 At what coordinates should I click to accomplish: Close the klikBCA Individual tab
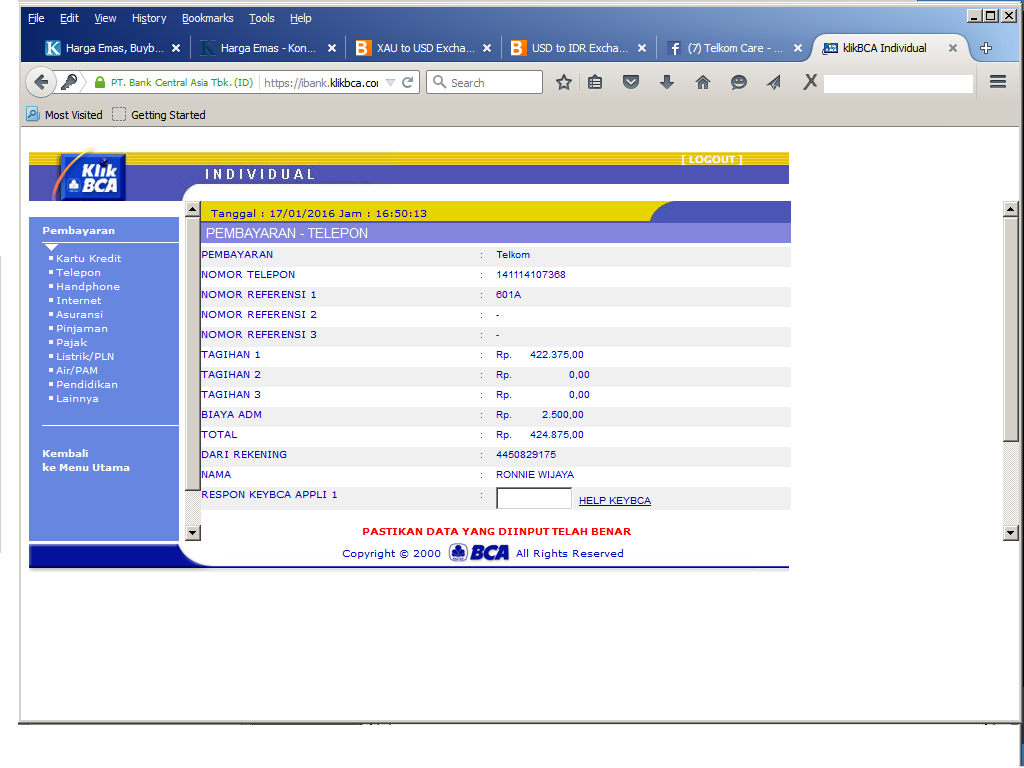click(x=953, y=48)
